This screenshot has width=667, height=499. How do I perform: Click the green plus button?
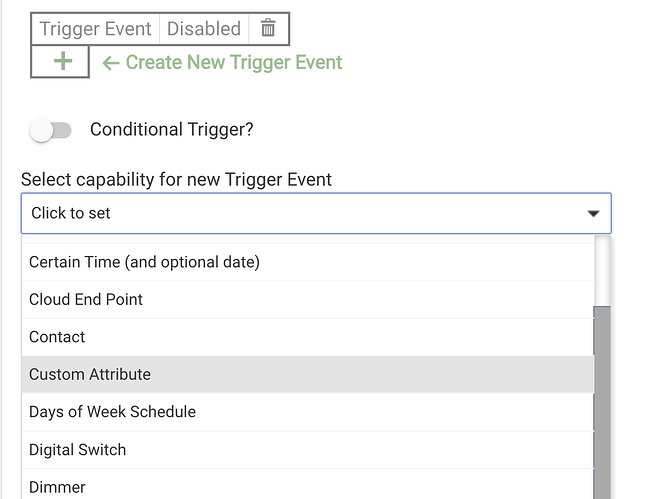tap(62, 62)
